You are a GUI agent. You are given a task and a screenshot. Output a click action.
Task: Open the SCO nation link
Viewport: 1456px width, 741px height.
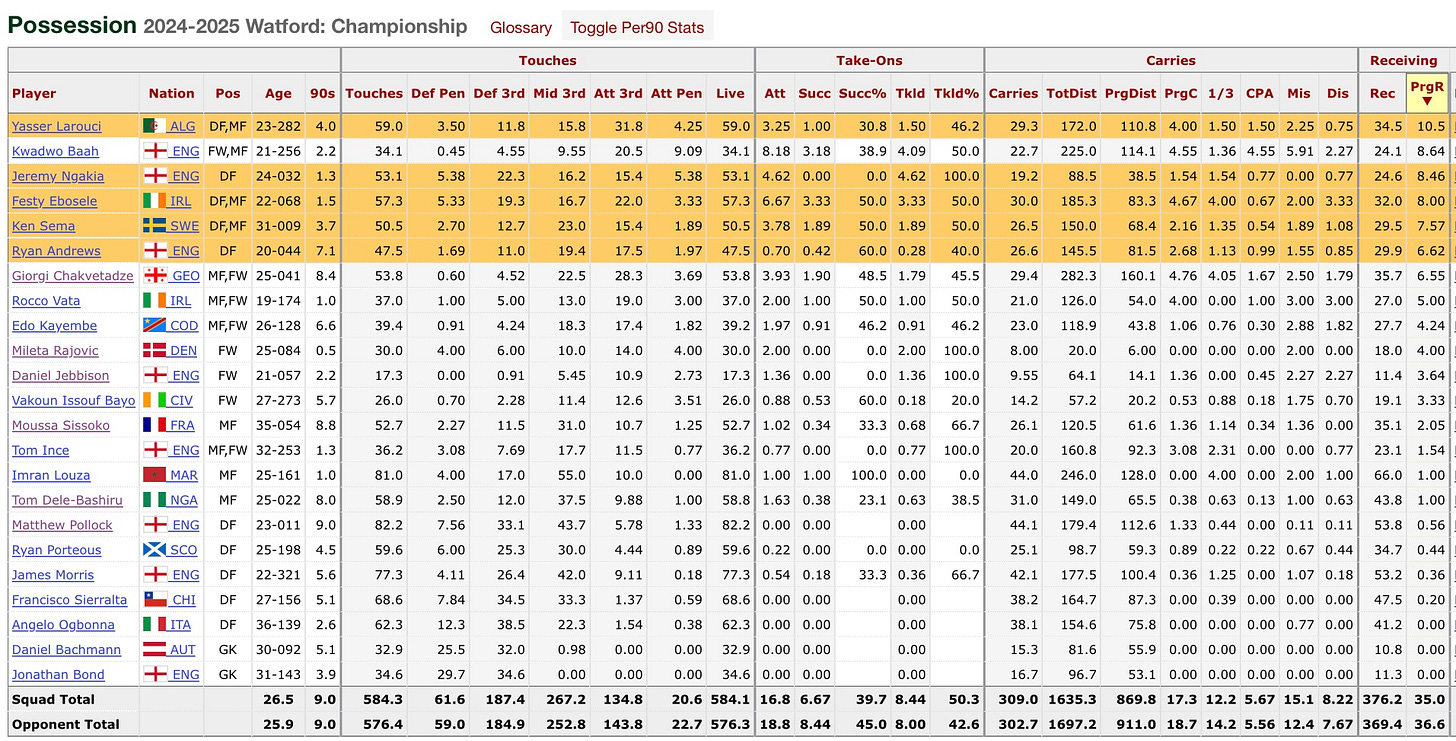click(185, 550)
